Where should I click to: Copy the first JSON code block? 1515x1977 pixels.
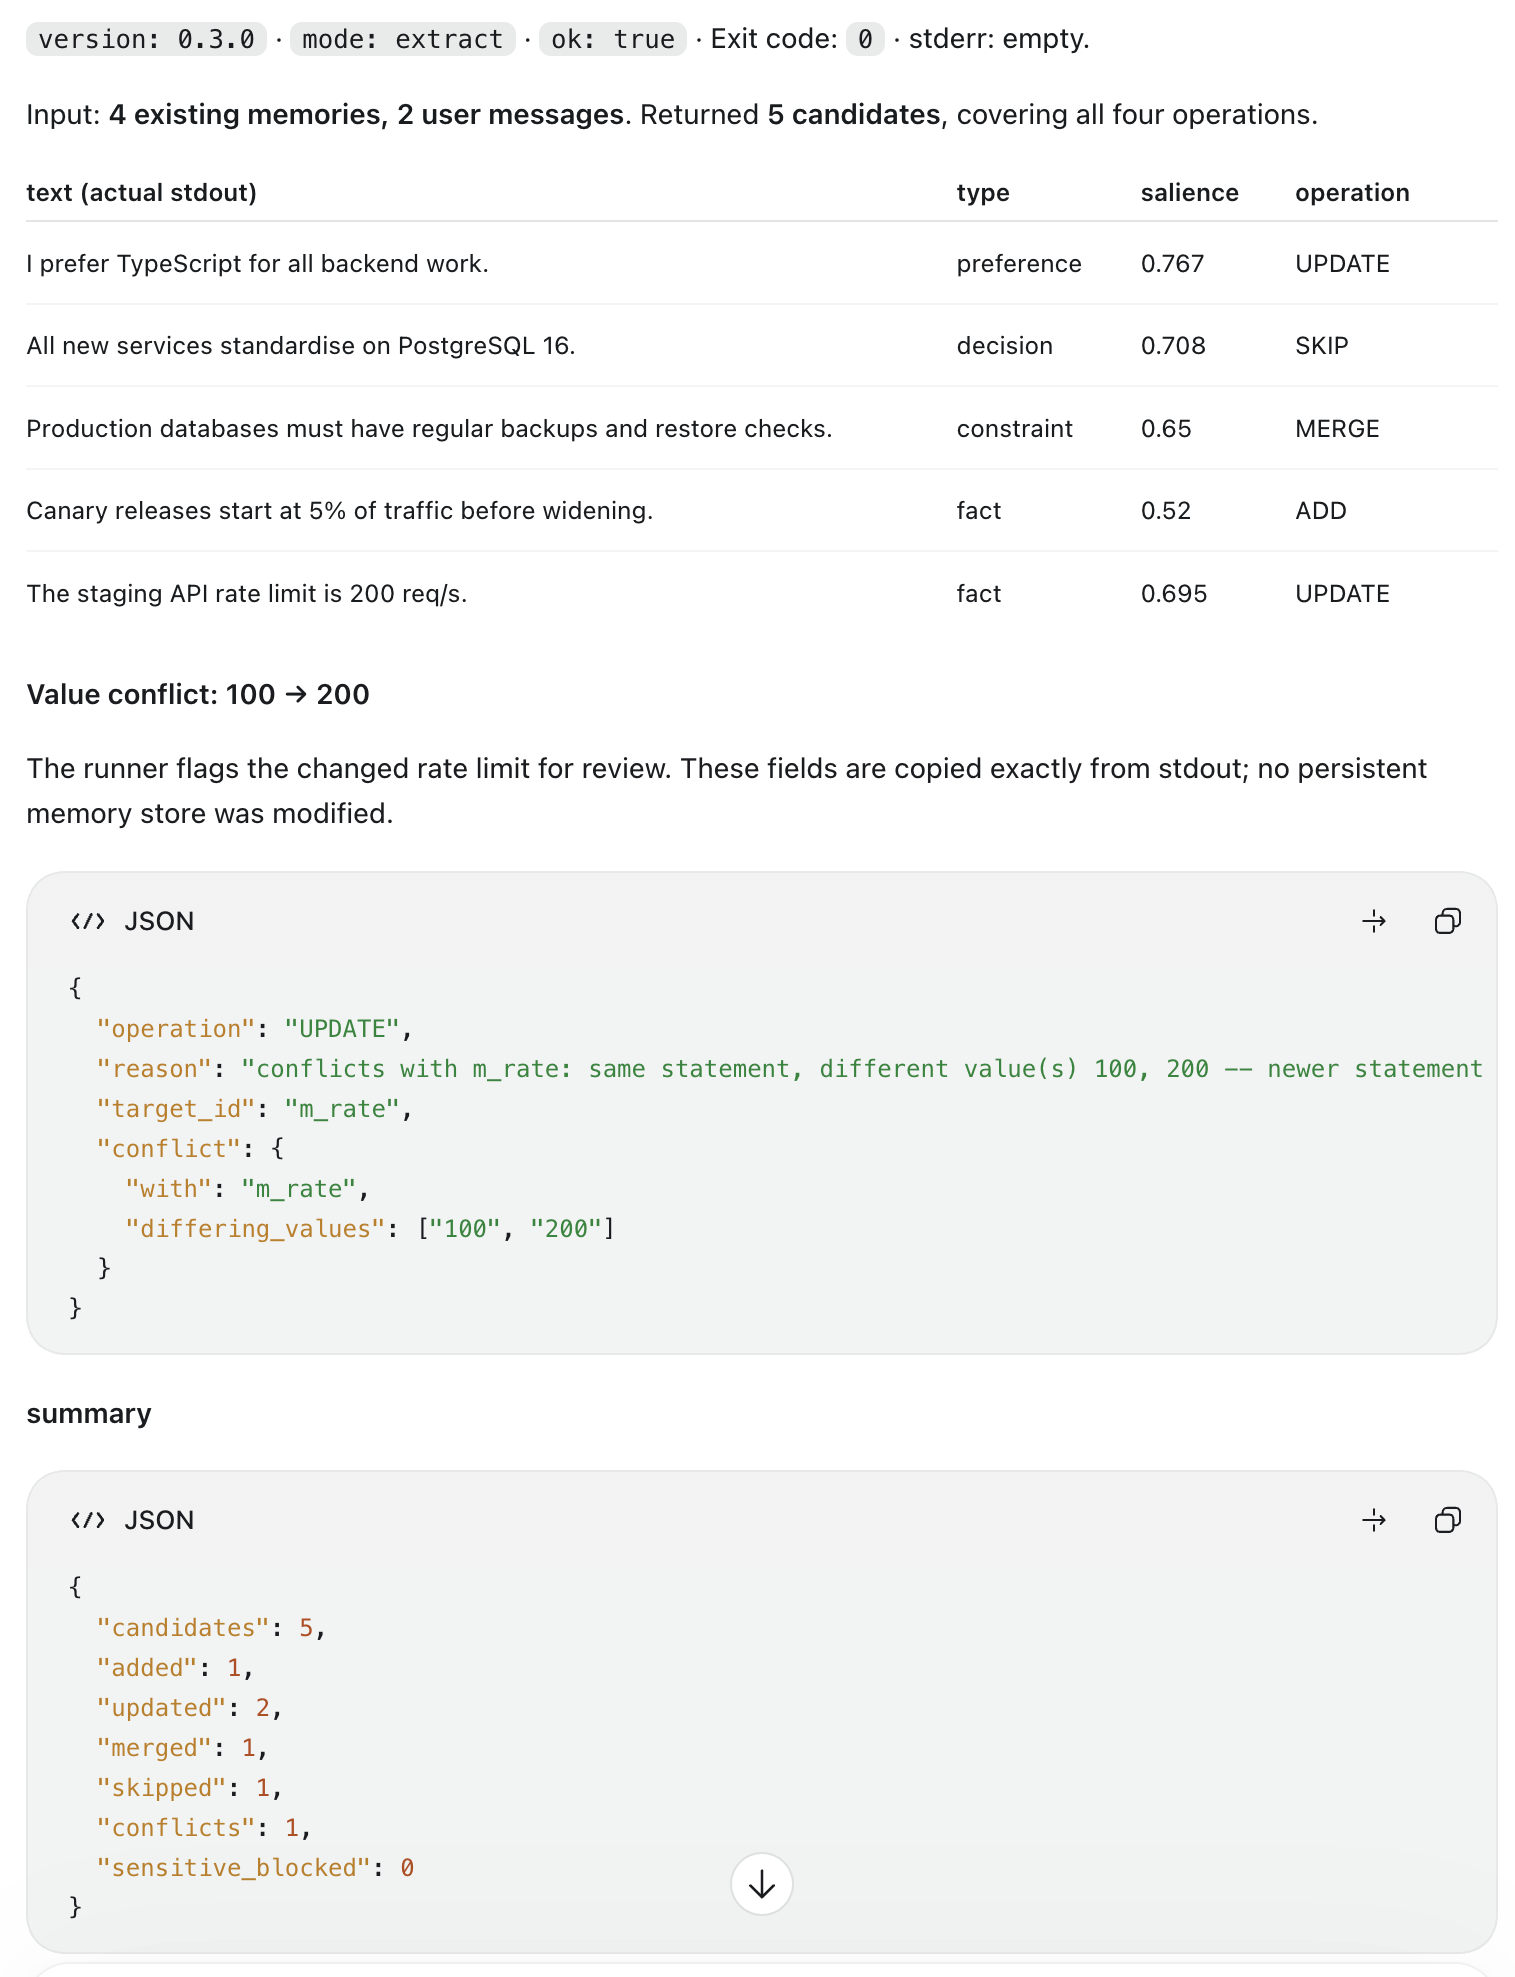coord(1447,921)
